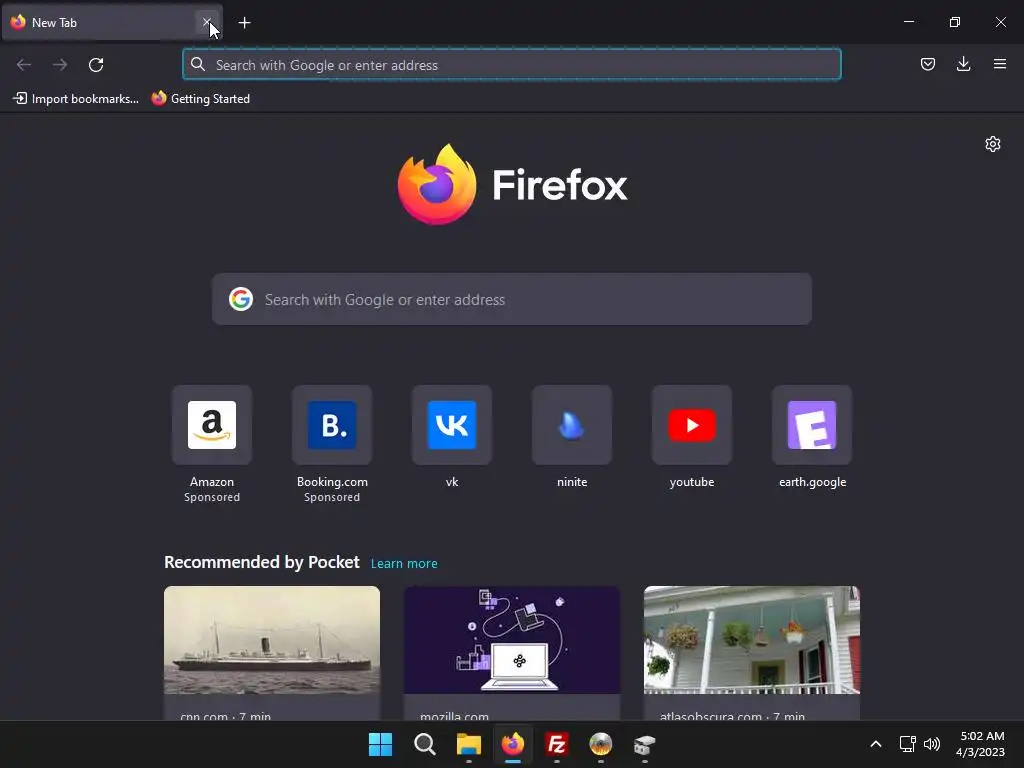Click Learn more link beside Pocket
This screenshot has width=1024, height=768.
point(404,564)
